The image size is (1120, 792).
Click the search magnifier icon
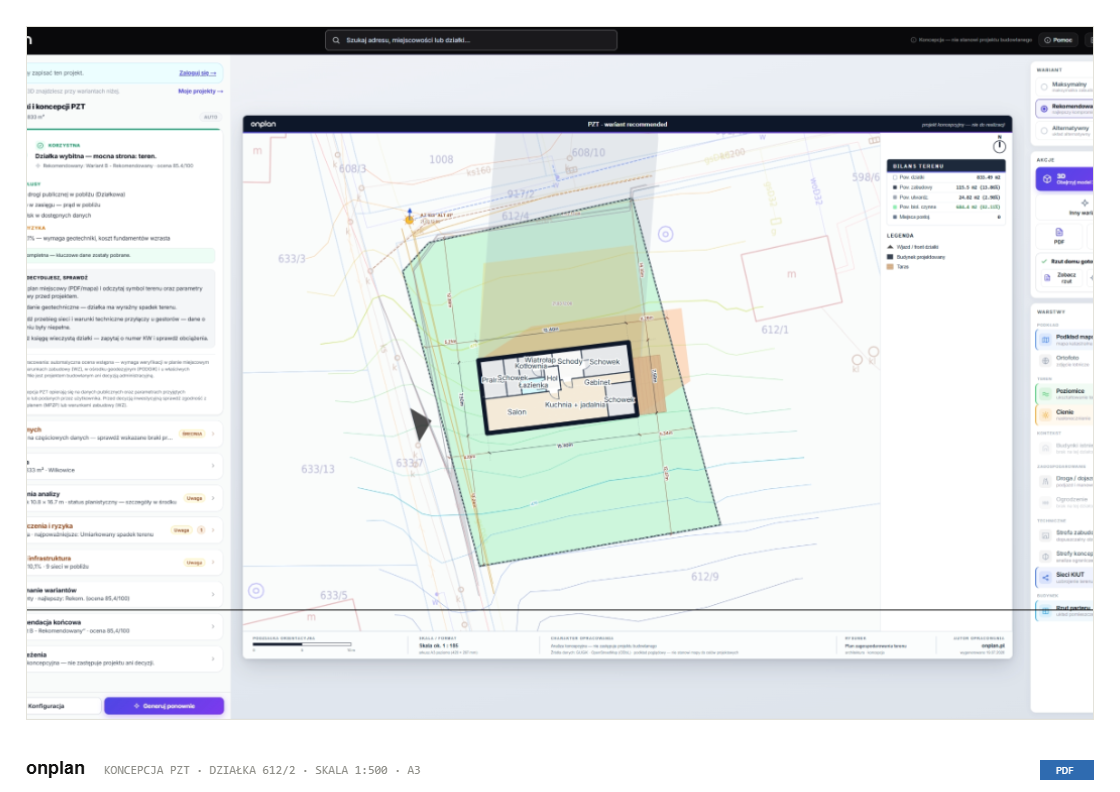click(336, 40)
